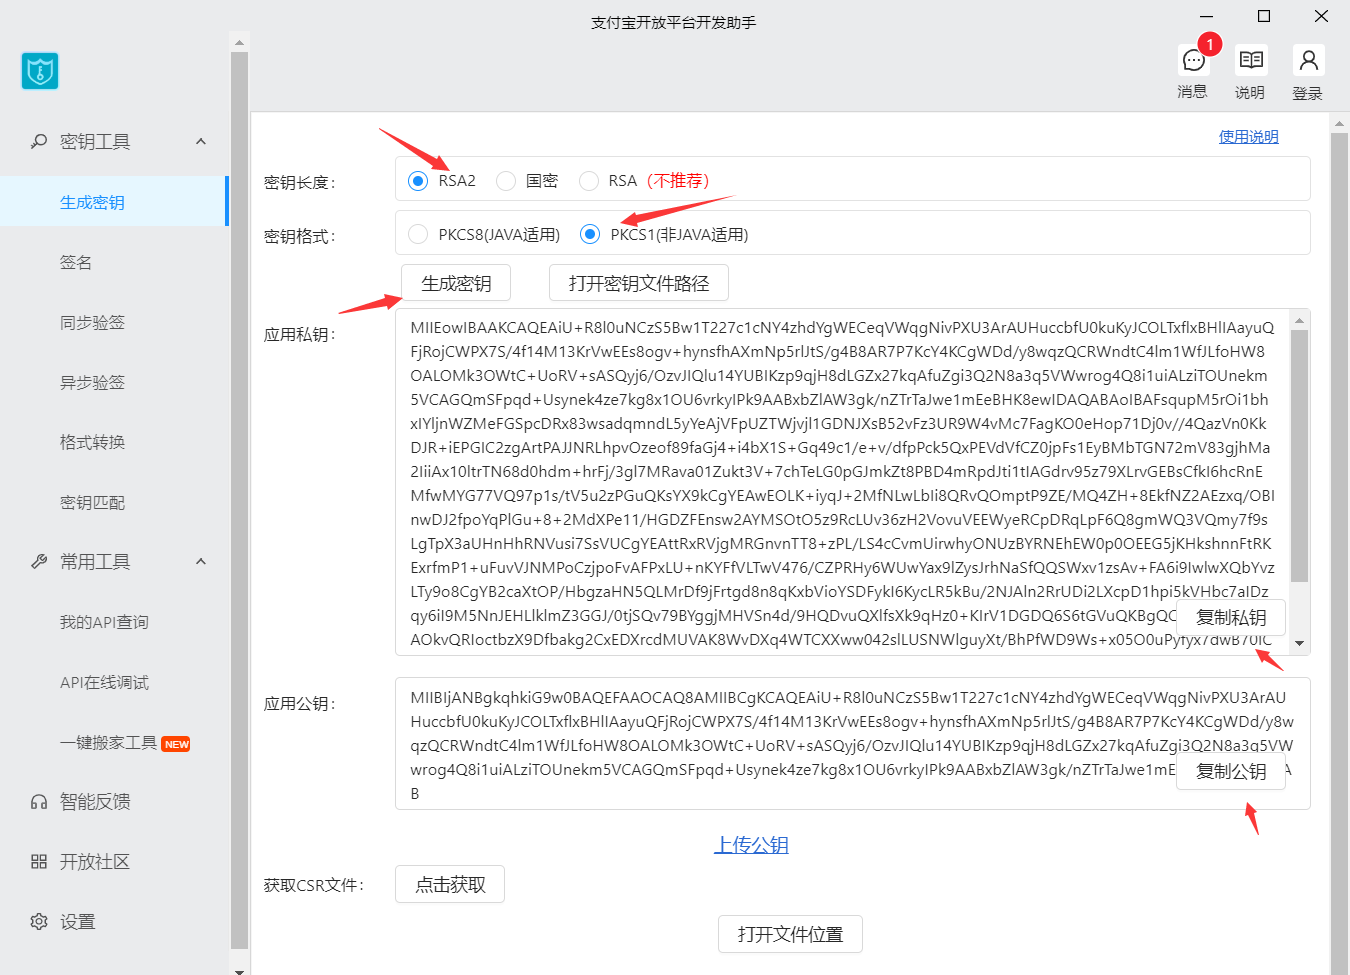Collapse the 常用工具 section chevron
Viewport: 1350px width, 975px height.
[x=201, y=561]
